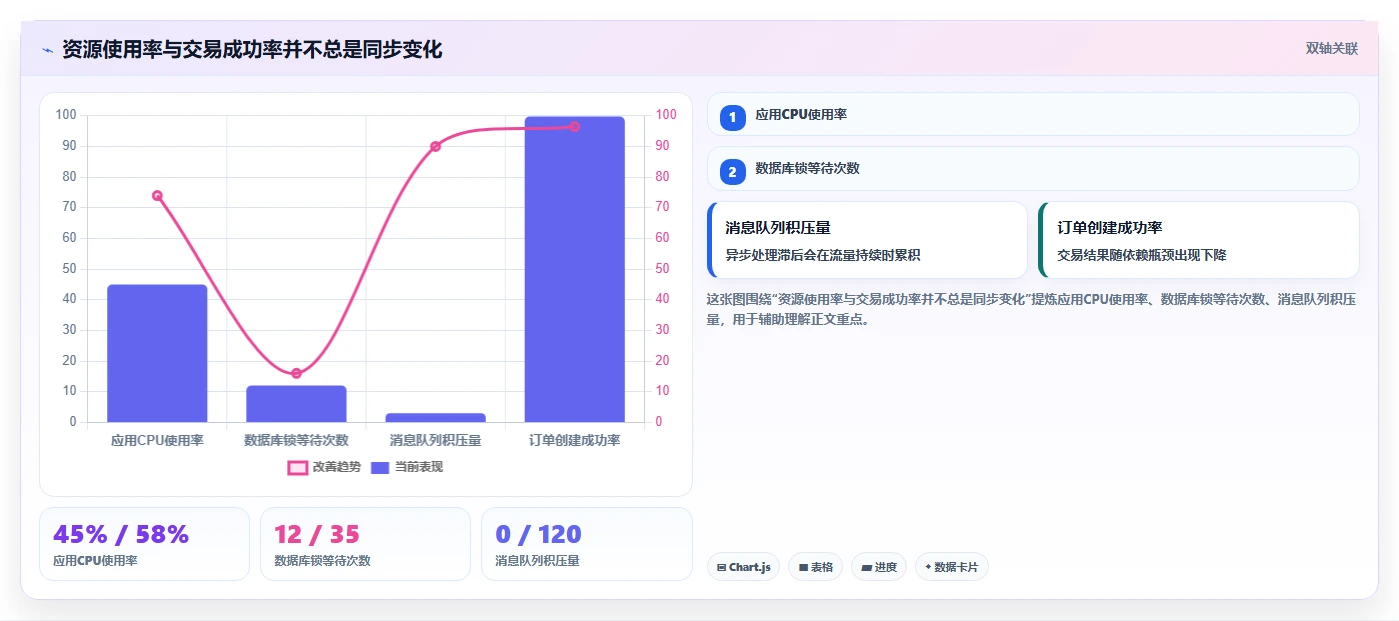Click the 应用CPU使用率 bar in the chart
This screenshot has height=621, width=1399.
pos(157,353)
